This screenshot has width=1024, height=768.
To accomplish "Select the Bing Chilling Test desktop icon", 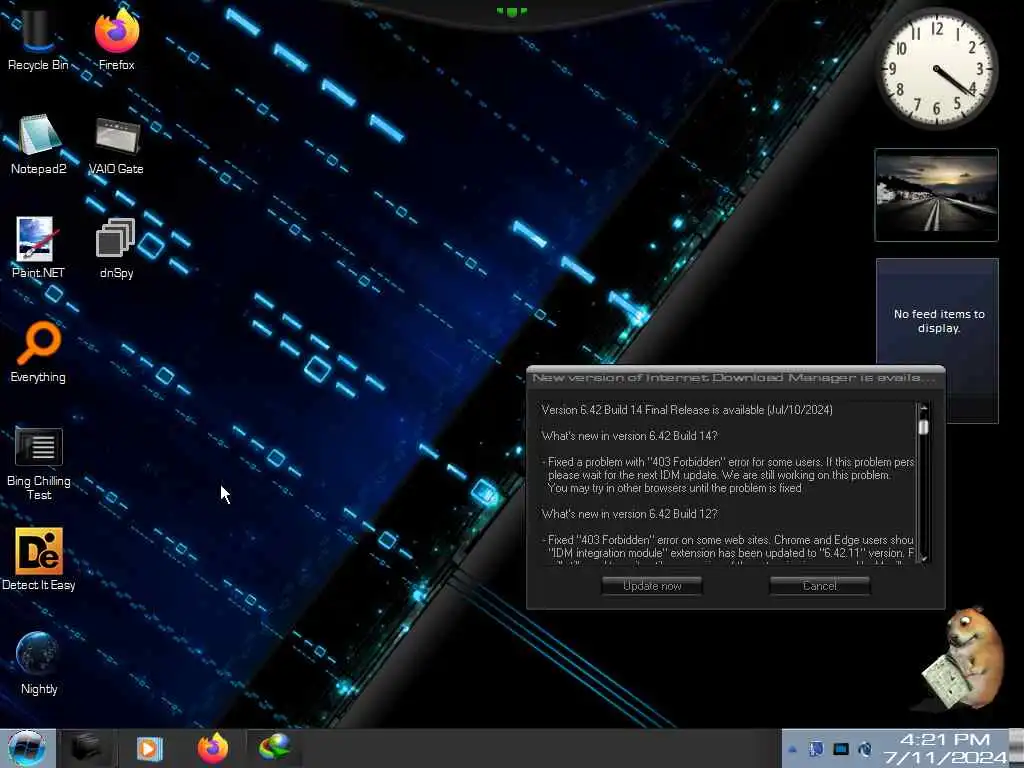I will tap(39, 462).
